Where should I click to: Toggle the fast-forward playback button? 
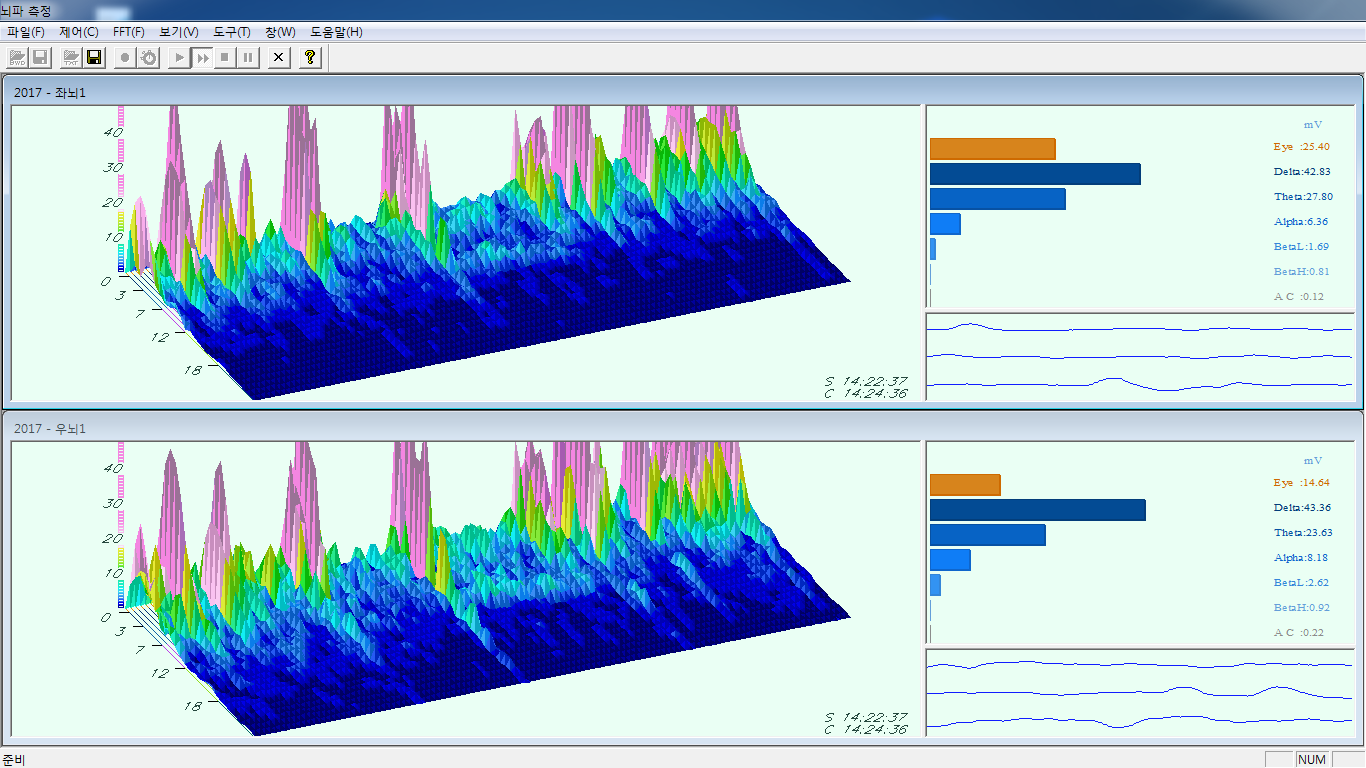[202, 58]
